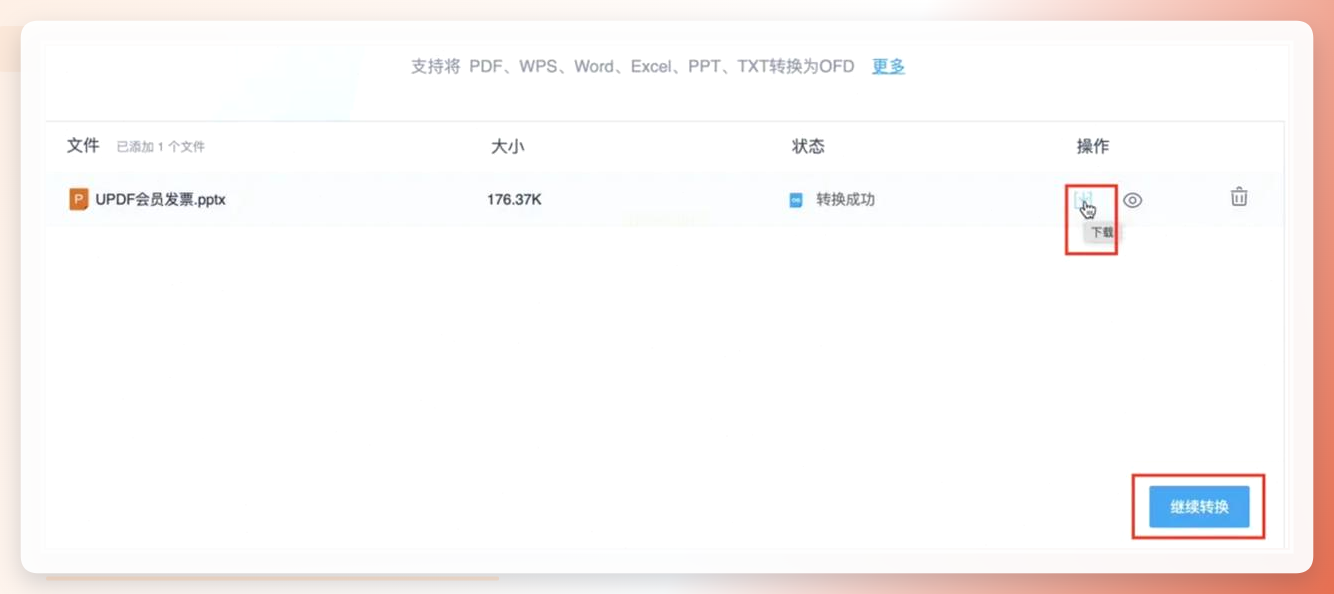The height and width of the screenshot is (594, 1334).
Task: Click the 已添加 1 个文件 label
Action: (x=160, y=147)
